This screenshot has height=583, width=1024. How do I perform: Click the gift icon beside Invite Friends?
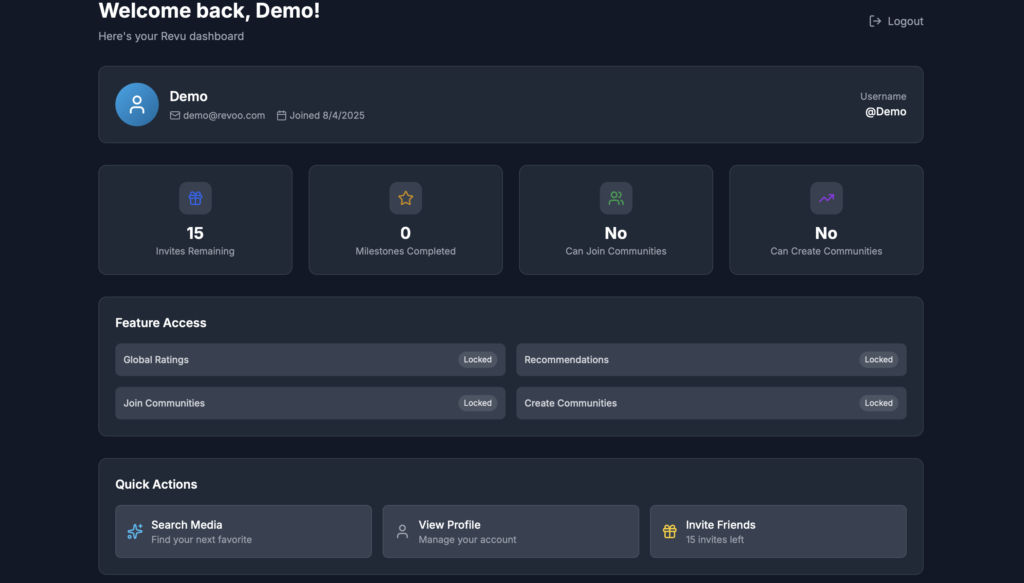pyautogui.click(x=670, y=532)
